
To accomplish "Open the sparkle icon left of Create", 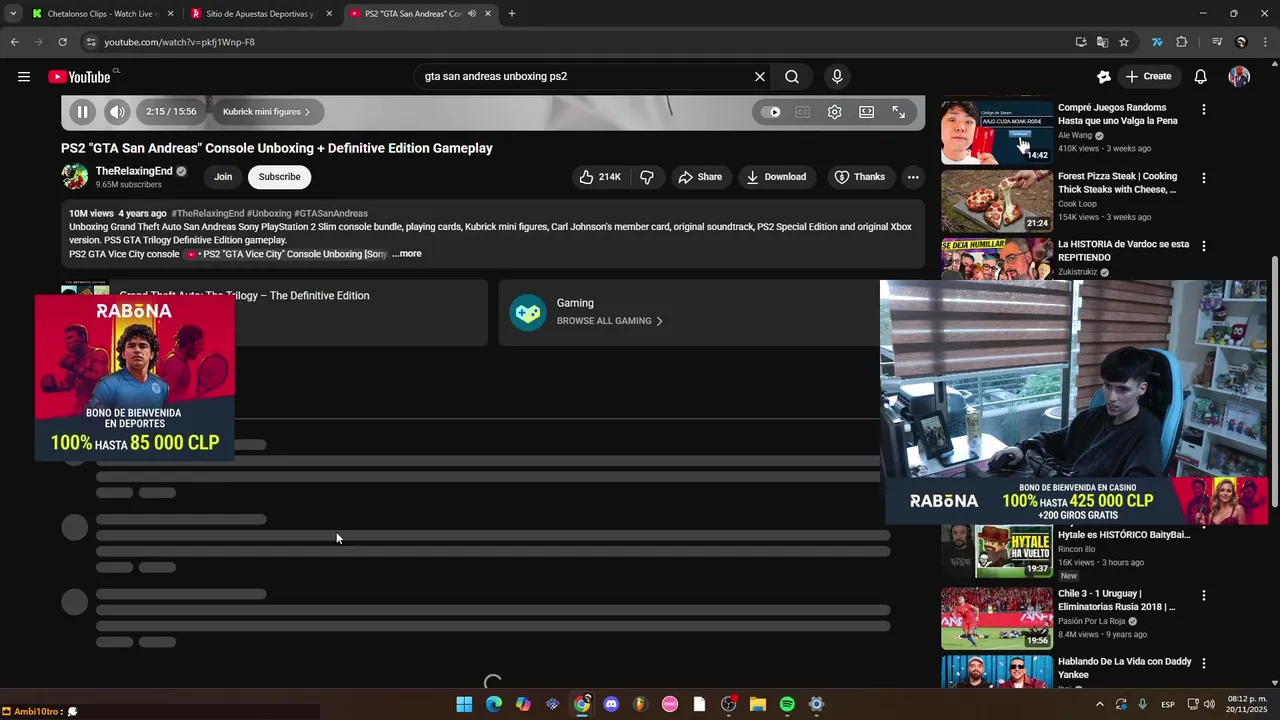I will (x=1104, y=76).
